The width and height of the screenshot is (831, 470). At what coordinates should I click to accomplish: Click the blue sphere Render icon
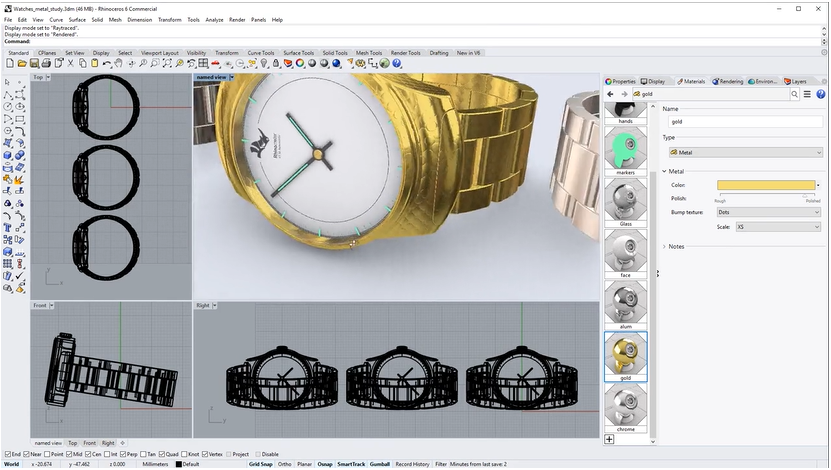336,64
